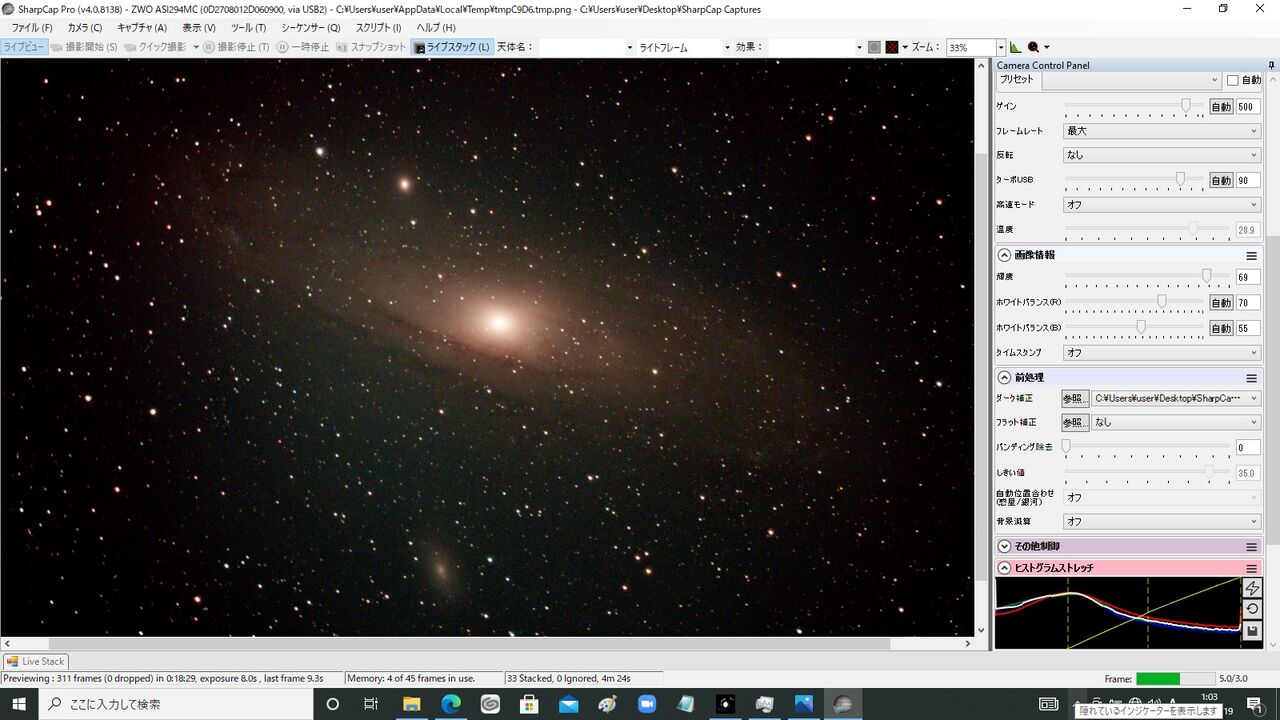Toggle ゲイン 自動 button
This screenshot has height=720, width=1280.
click(1221, 107)
